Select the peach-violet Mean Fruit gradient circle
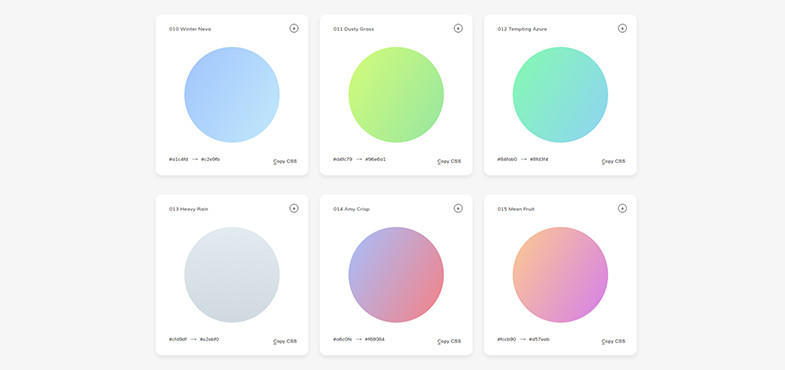Image resolution: width=785 pixels, height=370 pixels. 560,274
